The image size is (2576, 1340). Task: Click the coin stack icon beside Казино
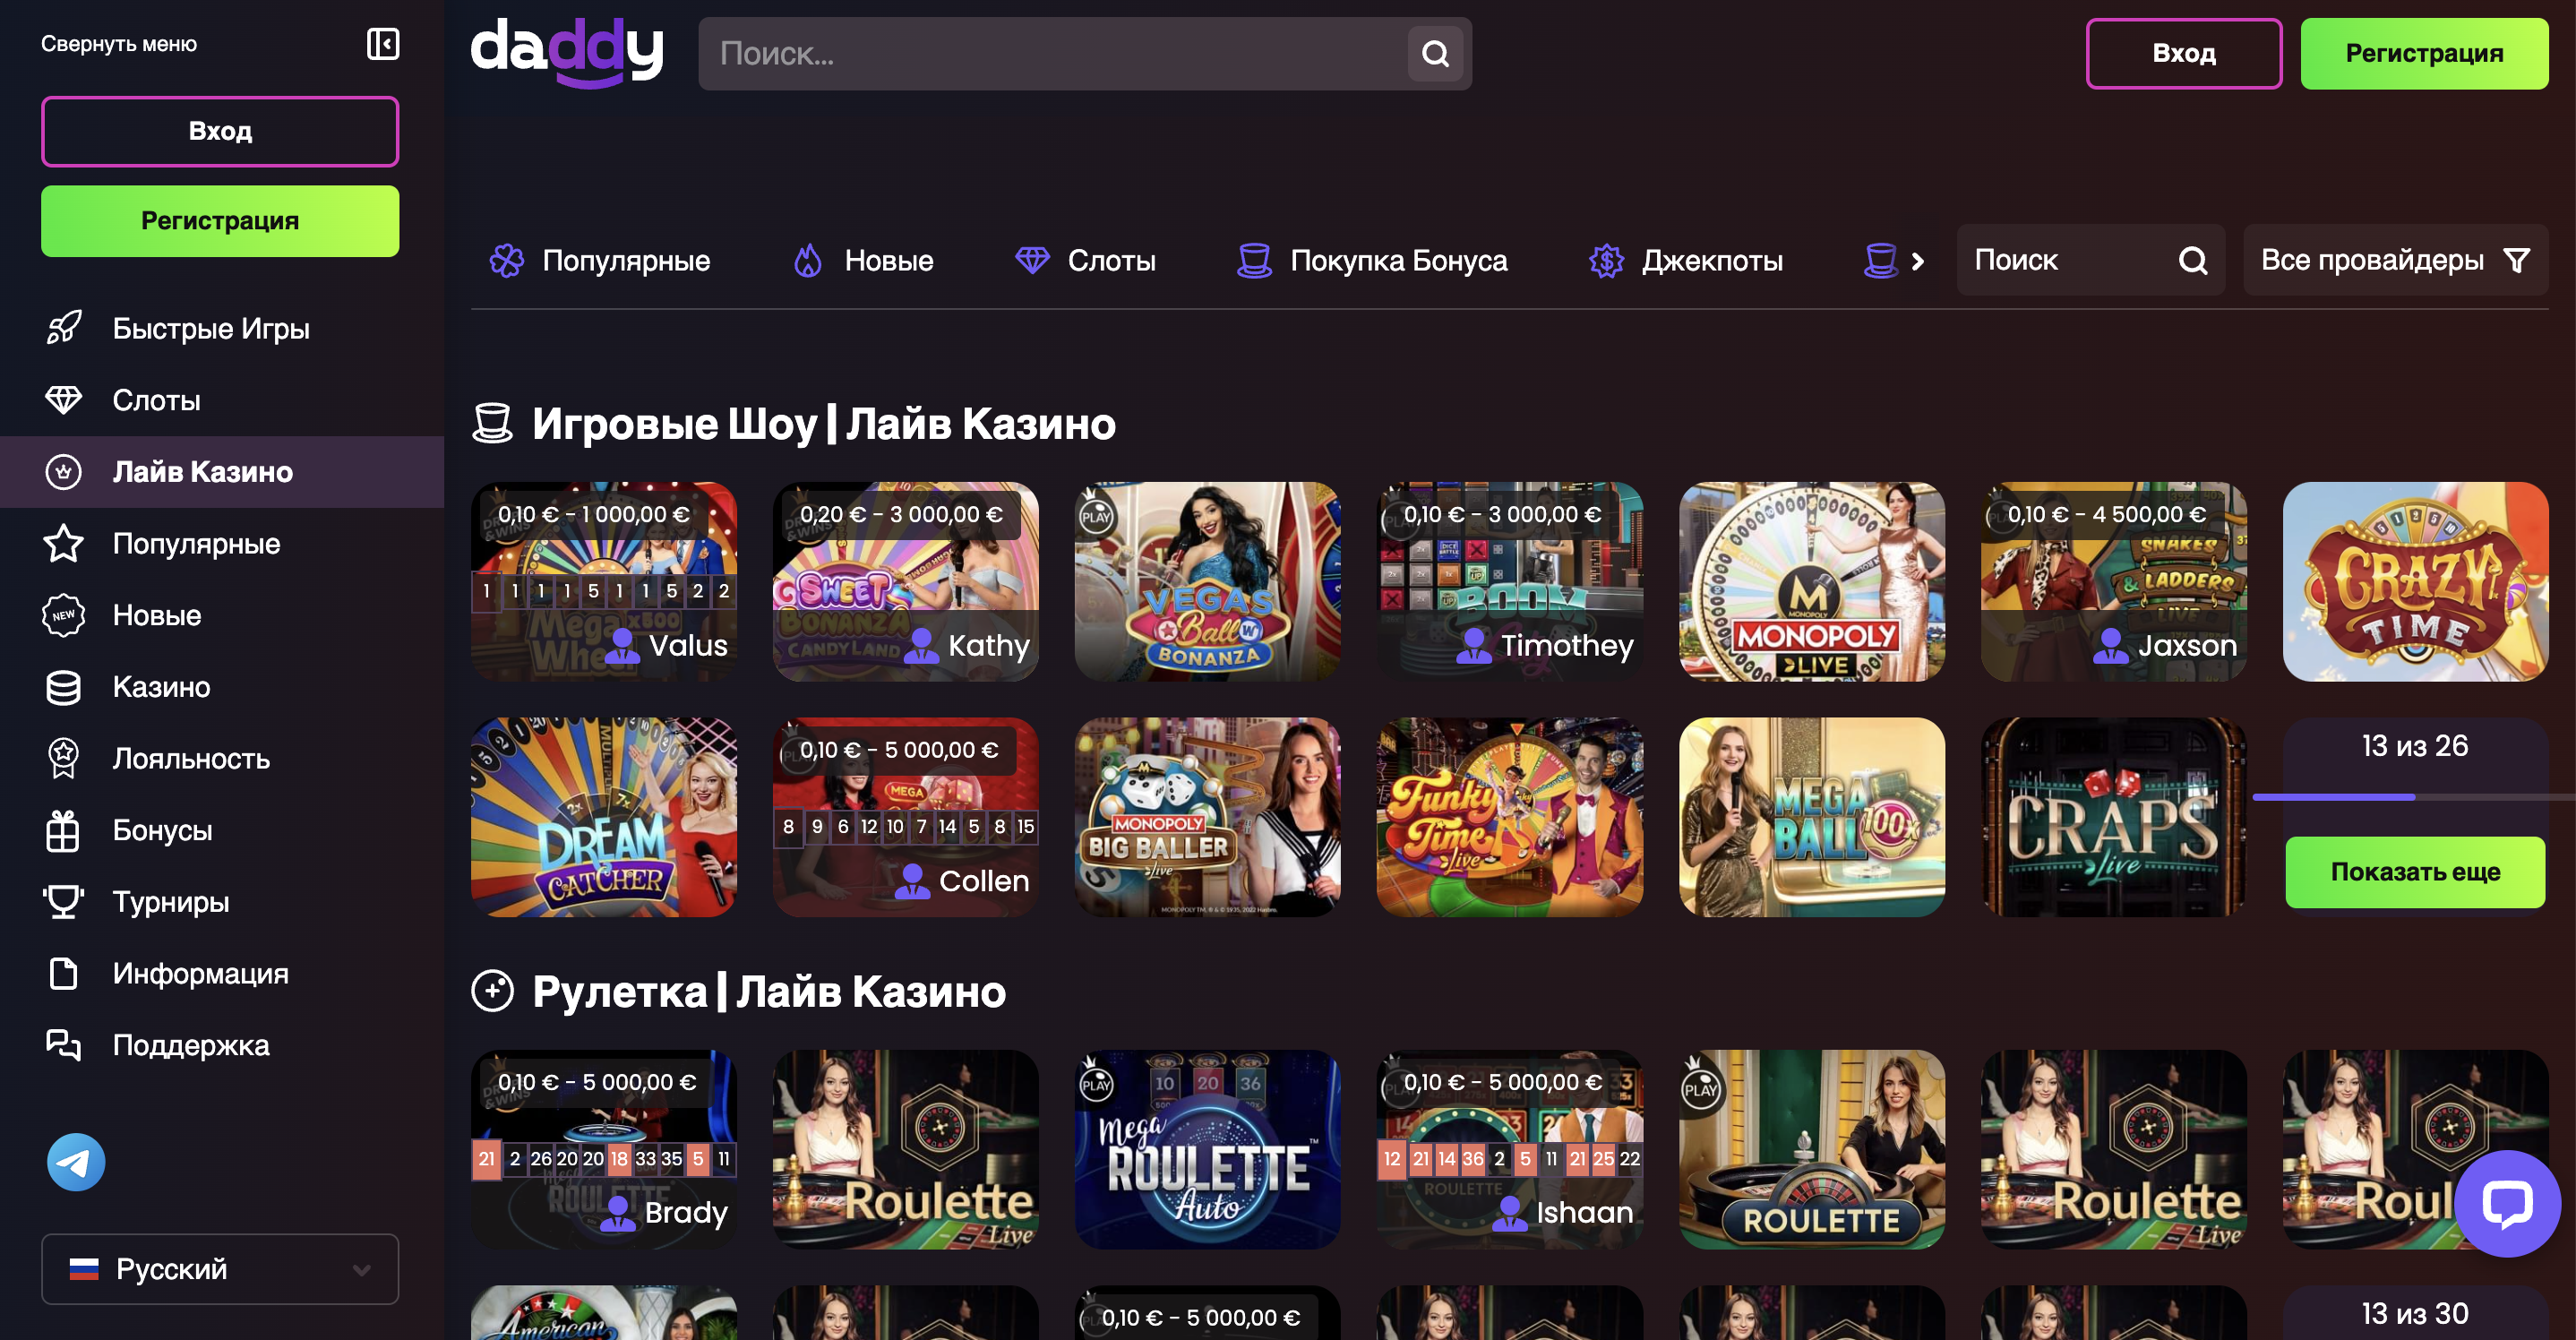64,687
